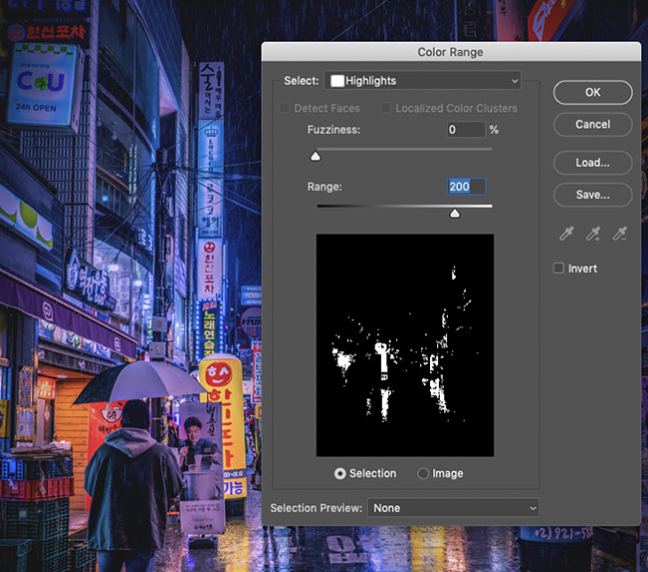Pick the Subtract from Sample eyedropper
The width and height of the screenshot is (648, 572).
(619, 234)
